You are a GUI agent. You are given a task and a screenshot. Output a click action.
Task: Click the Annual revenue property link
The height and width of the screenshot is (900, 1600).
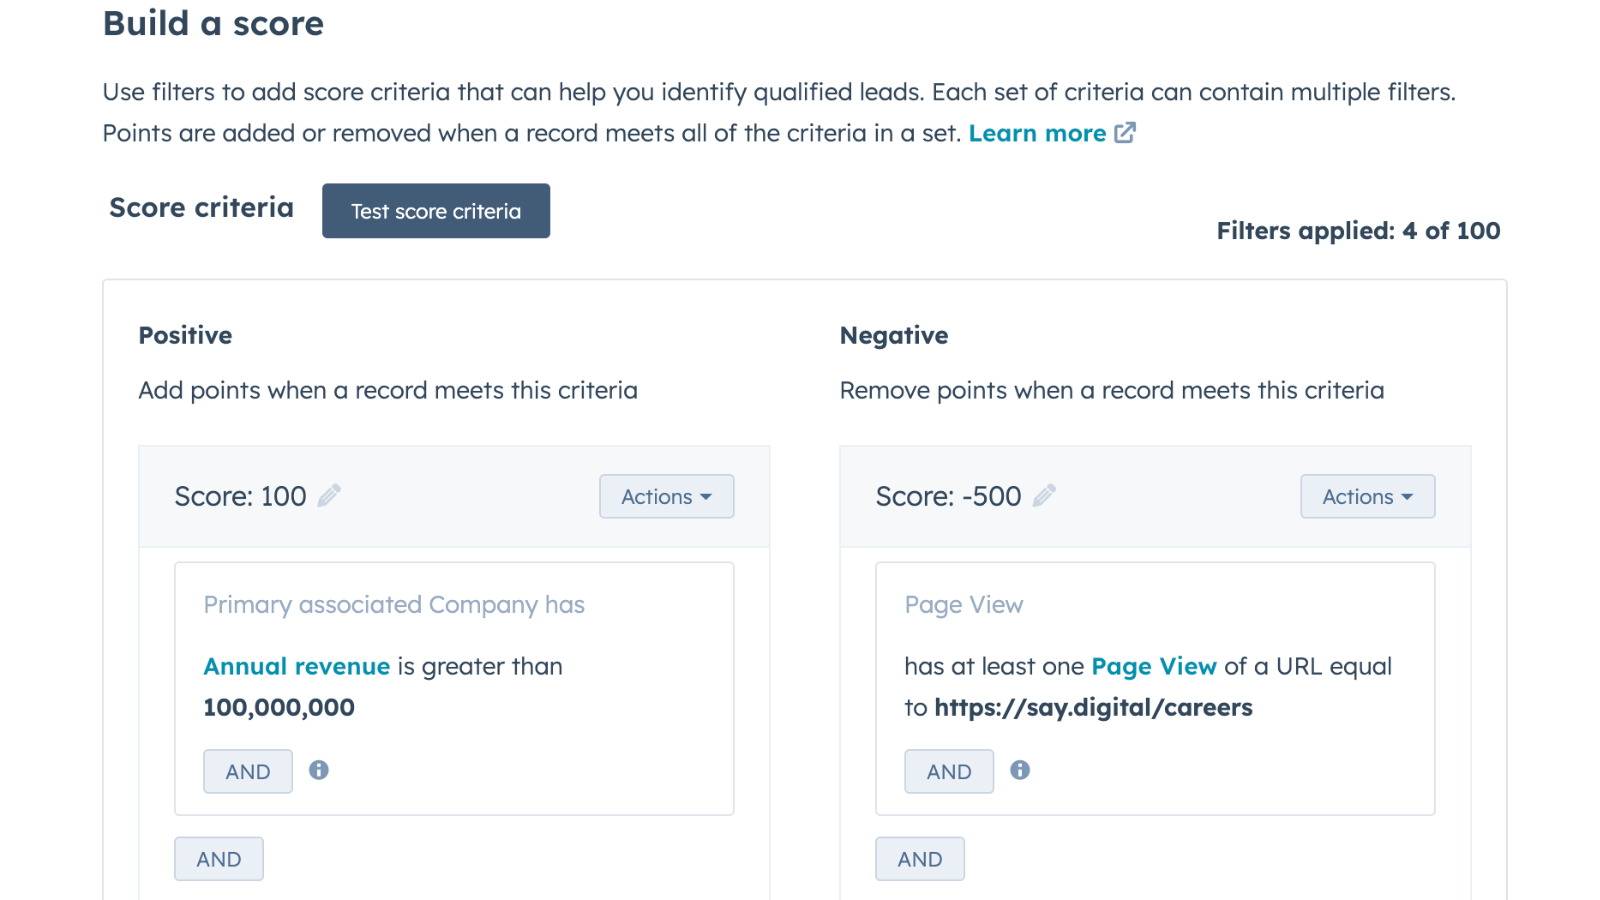[297, 667]
